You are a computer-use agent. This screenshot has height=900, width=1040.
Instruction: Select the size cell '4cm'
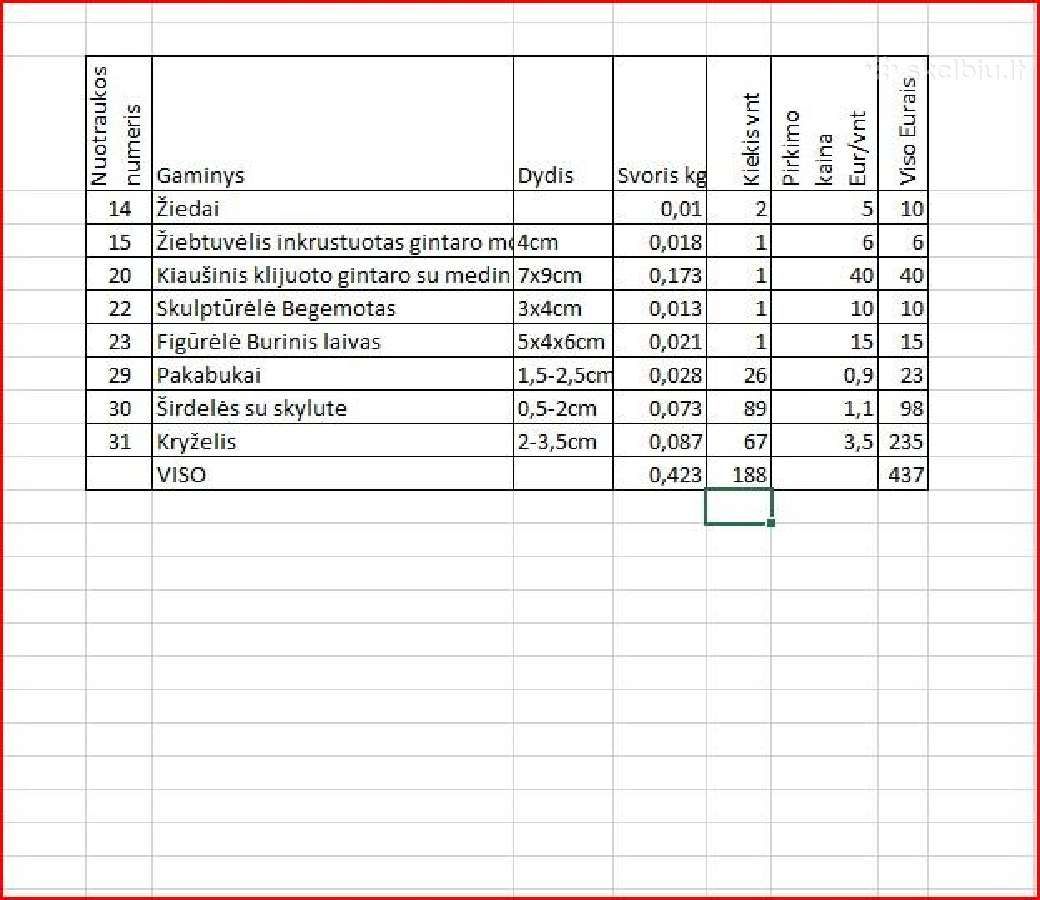(563, 241)
